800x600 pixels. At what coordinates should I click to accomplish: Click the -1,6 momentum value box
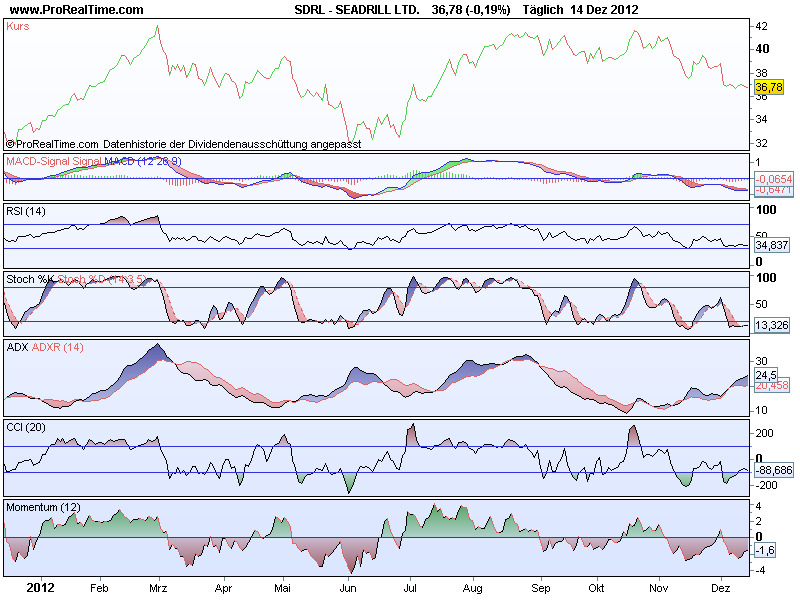point(765,551)
